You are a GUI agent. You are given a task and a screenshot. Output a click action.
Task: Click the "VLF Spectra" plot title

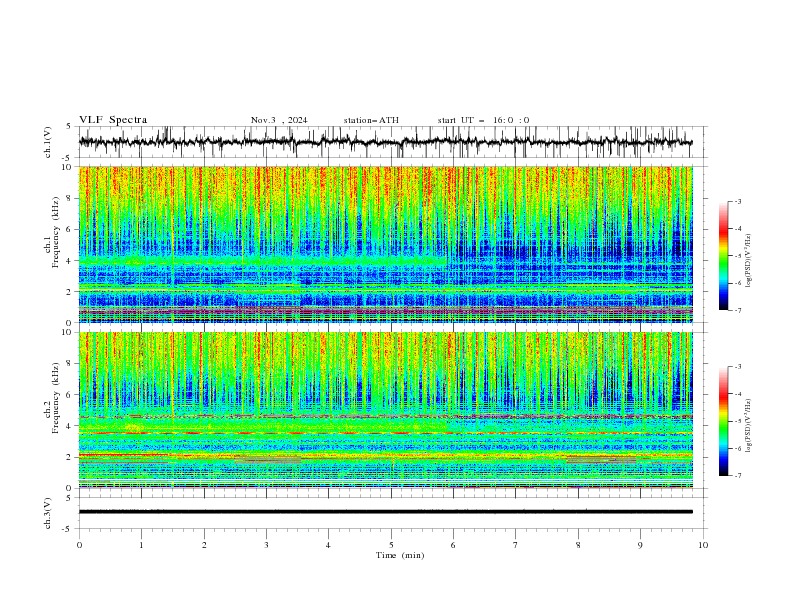pos(113,120)
